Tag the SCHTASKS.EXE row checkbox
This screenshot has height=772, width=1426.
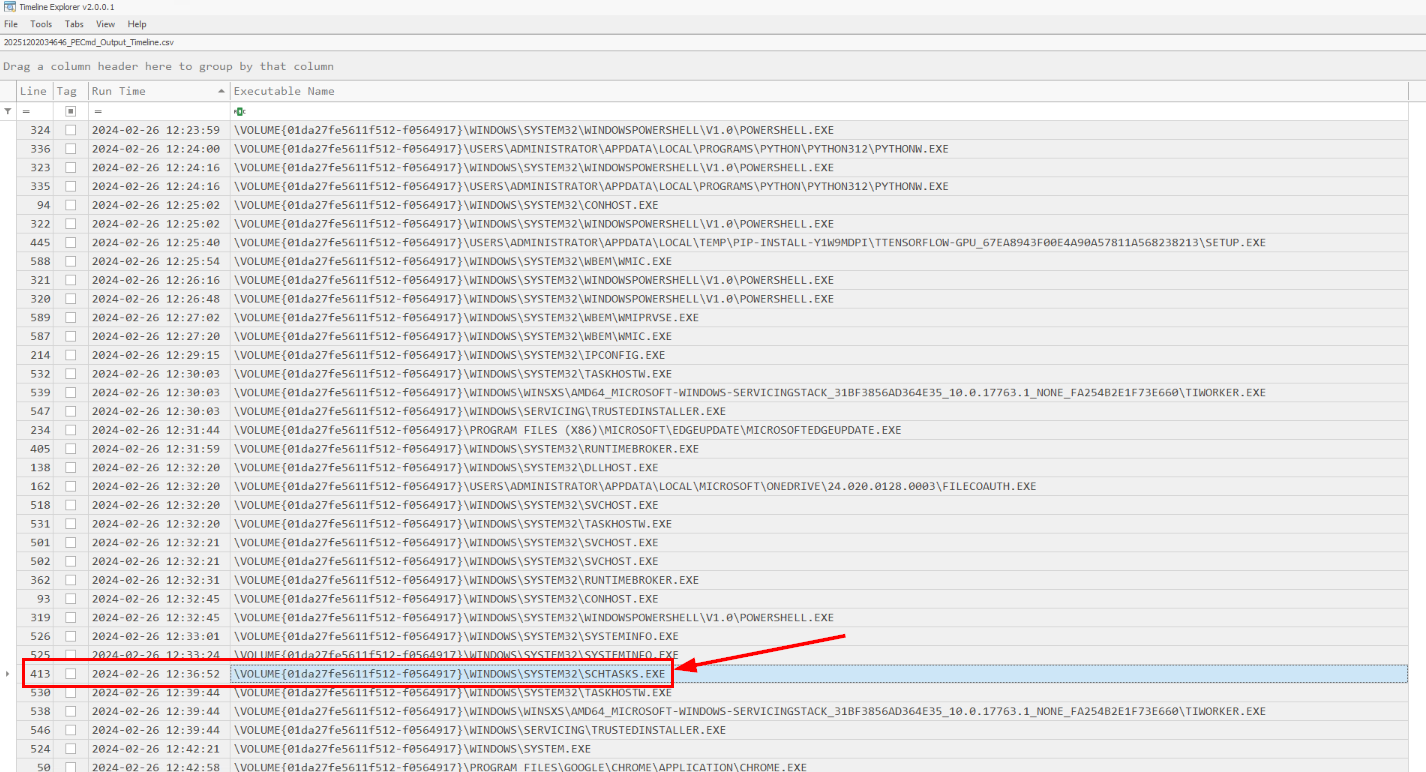pos(70,674)
